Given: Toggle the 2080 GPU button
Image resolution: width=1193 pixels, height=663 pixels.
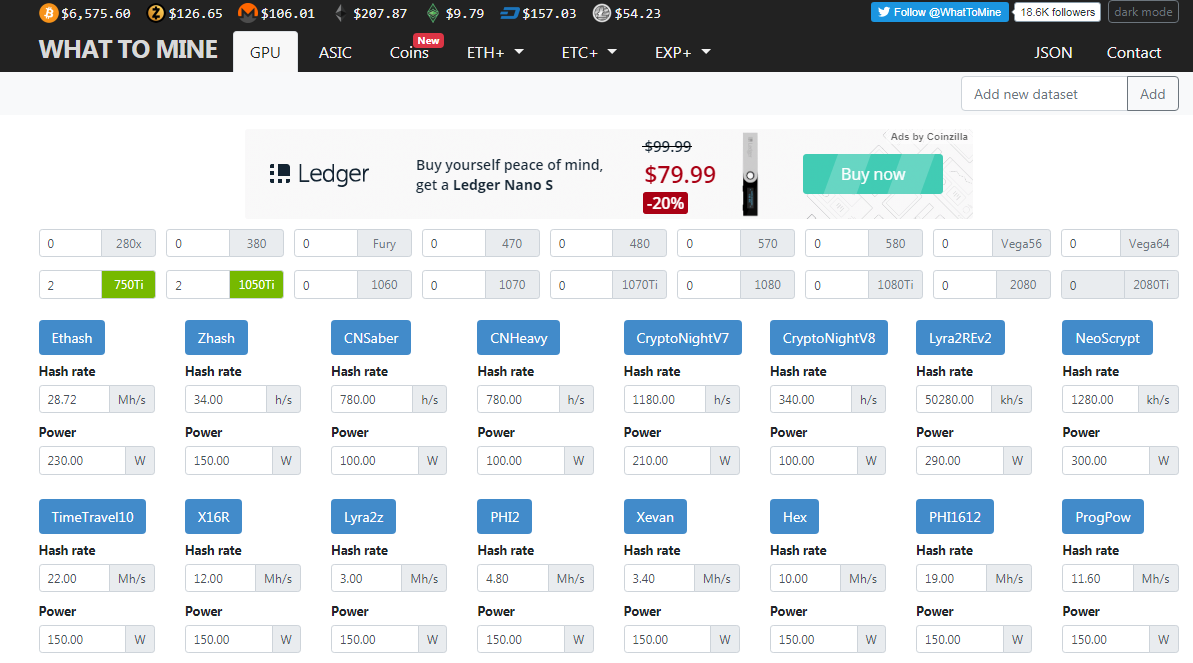Looking at the screenshot, I should click(x=1023, y=285).
